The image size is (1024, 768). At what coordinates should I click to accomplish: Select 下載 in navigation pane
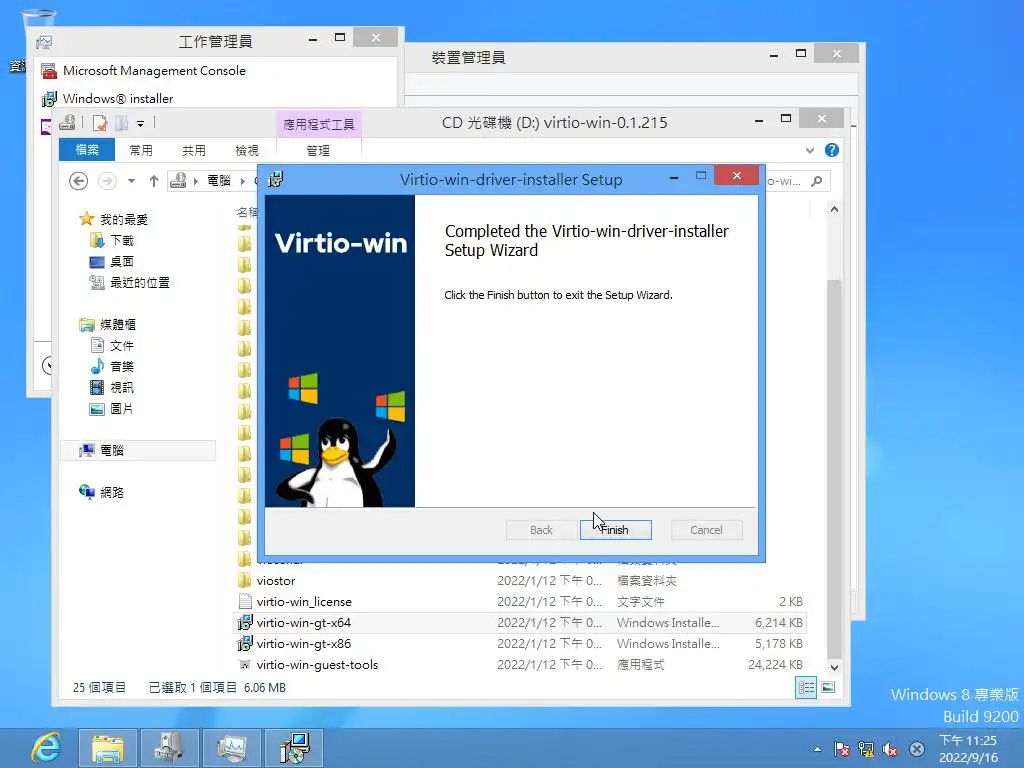121,240
